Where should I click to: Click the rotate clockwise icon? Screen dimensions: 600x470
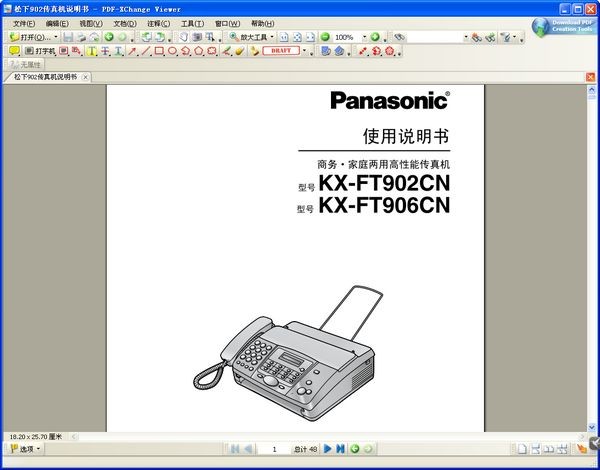[160, 37]
